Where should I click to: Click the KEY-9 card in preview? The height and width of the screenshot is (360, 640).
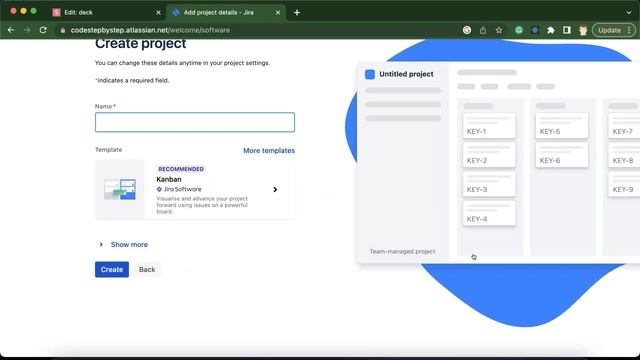point(624,184)
